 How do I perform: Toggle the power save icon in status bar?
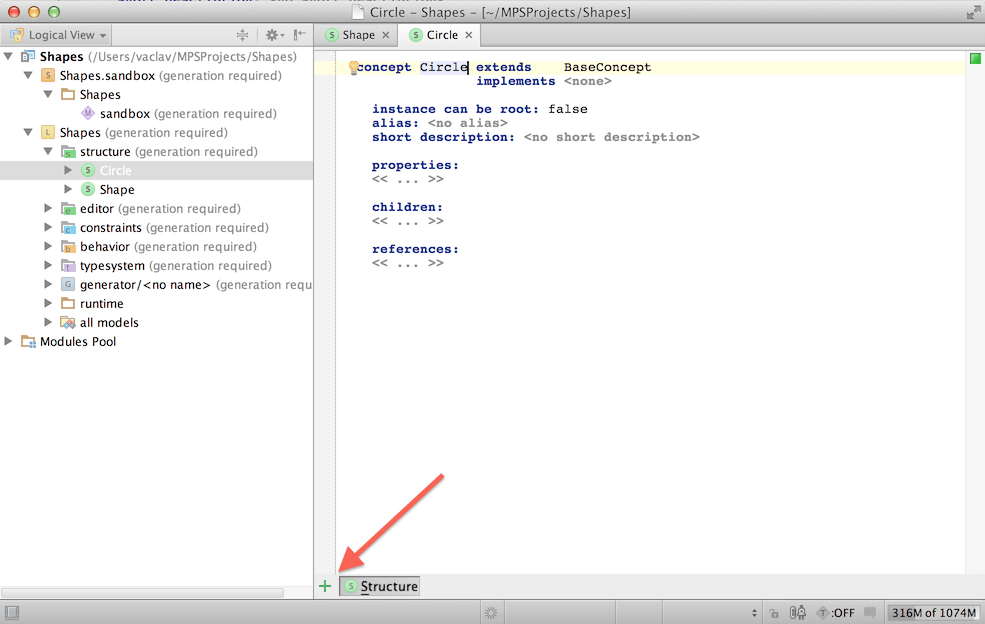point(798,613)
